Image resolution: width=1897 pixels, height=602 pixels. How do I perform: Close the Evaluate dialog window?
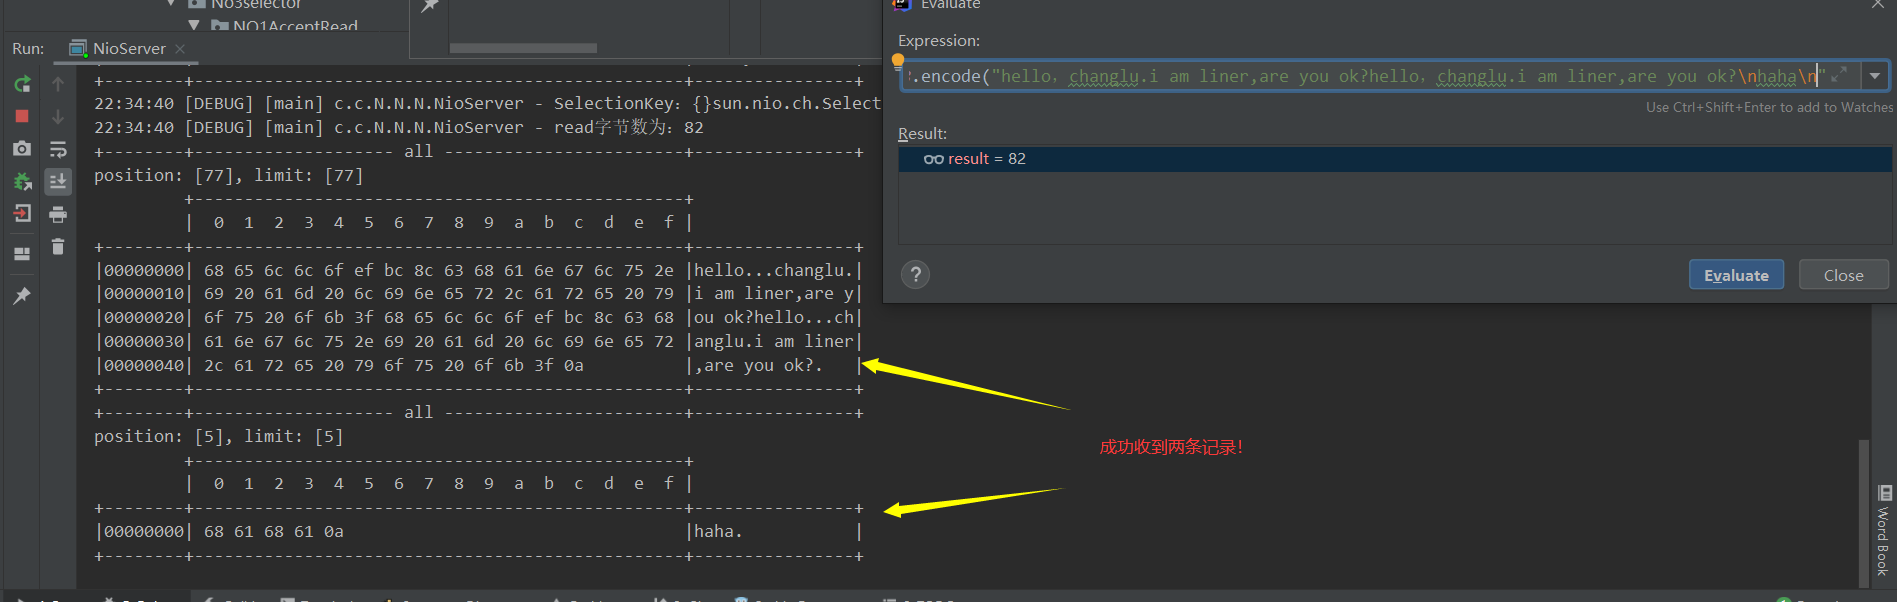point(1878,5)
